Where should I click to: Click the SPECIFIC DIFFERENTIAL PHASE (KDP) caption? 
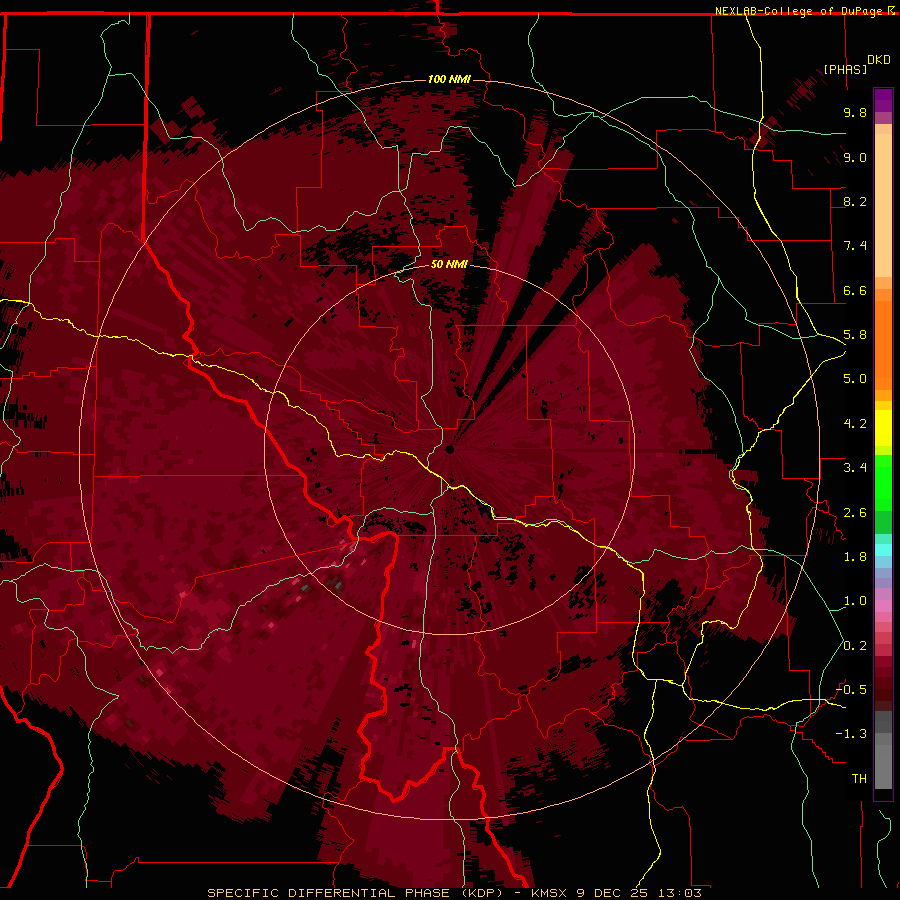pos(356,893)
